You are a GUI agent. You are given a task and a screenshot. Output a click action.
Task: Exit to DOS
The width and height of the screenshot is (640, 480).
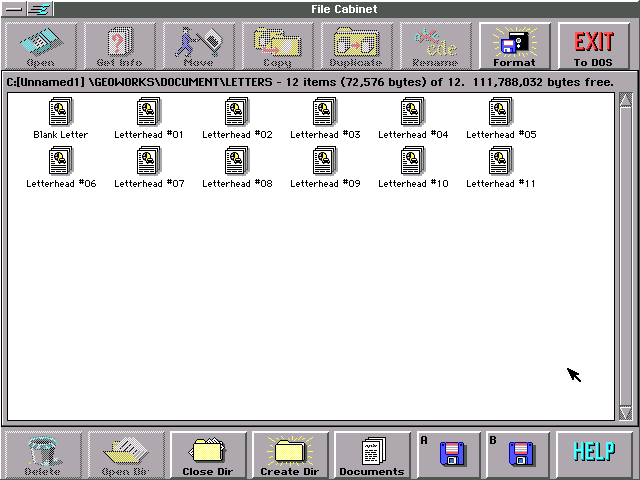[593, 46]
